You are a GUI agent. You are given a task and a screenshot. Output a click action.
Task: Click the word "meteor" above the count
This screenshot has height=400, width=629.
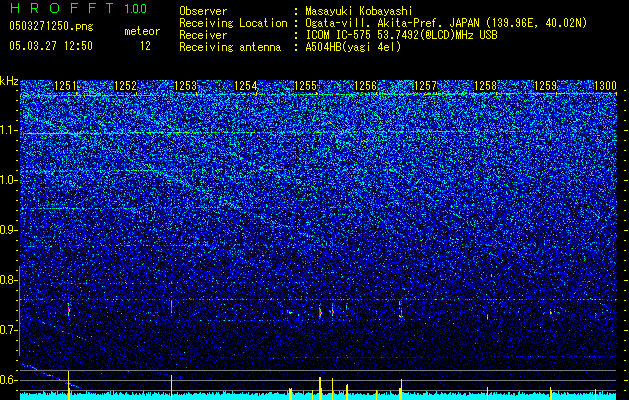click(x=142, y=31)
